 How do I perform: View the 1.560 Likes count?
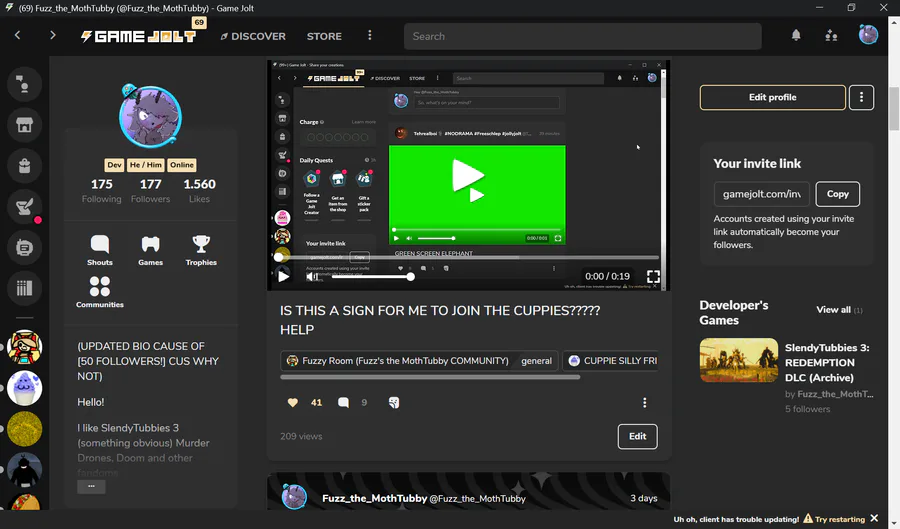199,190
